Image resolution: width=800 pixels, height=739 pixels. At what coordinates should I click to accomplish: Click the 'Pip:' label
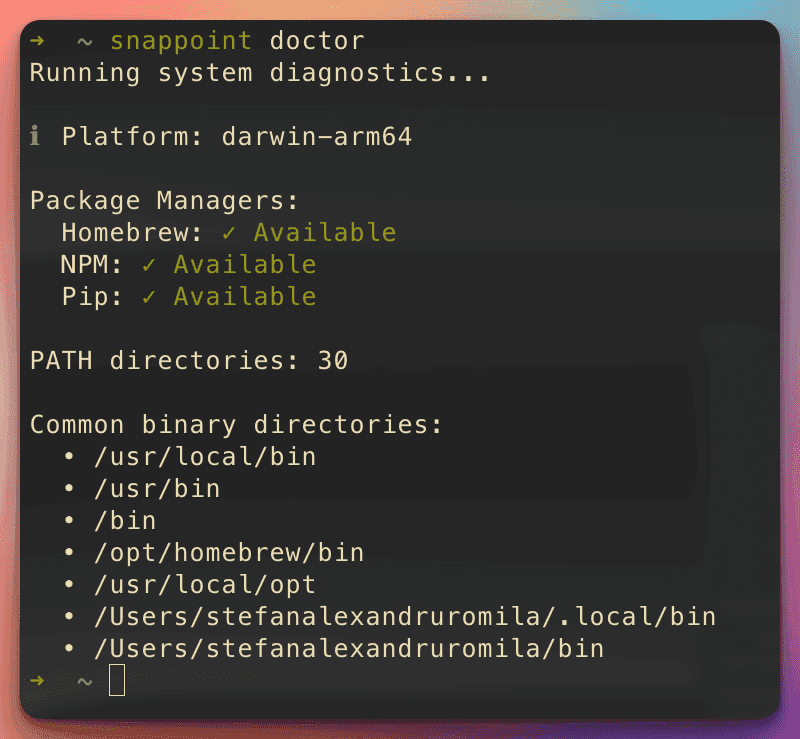(92, 297)
